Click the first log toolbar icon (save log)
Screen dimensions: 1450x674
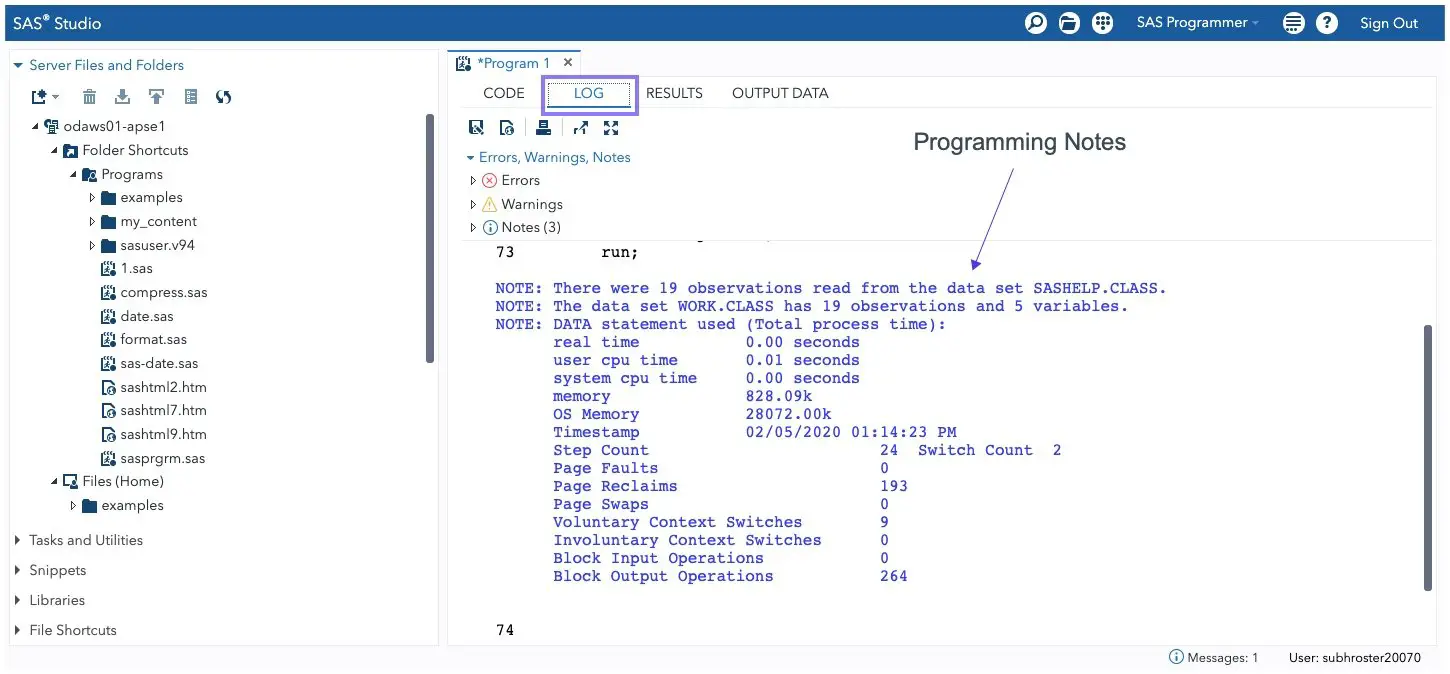click(477, 128)
